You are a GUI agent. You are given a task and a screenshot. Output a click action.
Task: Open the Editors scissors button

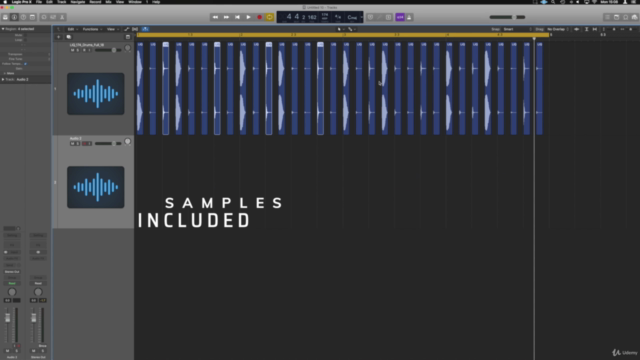click(x=62, y=17)
